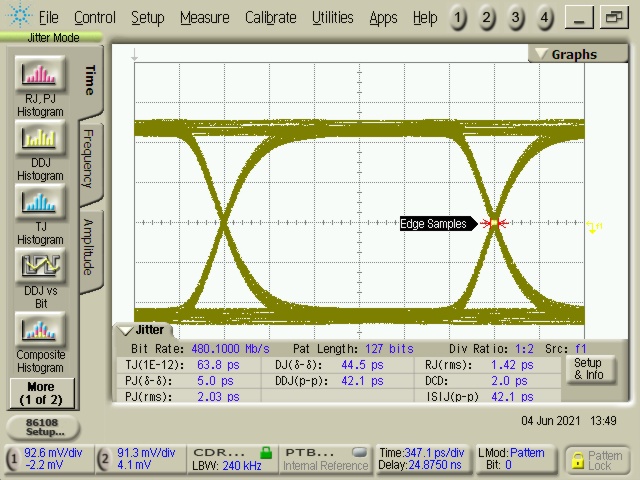
Task: Toggle channel 4 button in top bar
Action: (x=544, y=18)
